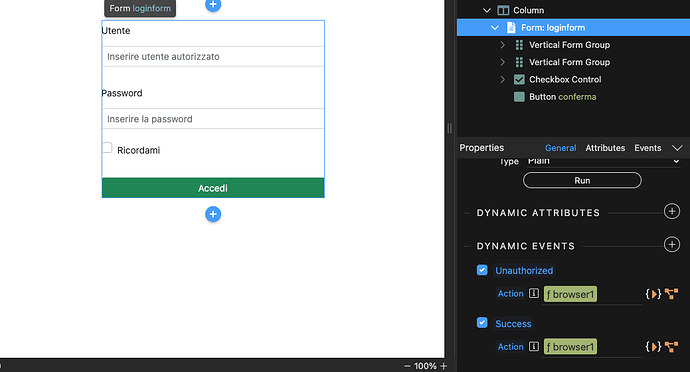Click the Password label on canvas
This screenshot has height=372, width=690.
(122, 93)
